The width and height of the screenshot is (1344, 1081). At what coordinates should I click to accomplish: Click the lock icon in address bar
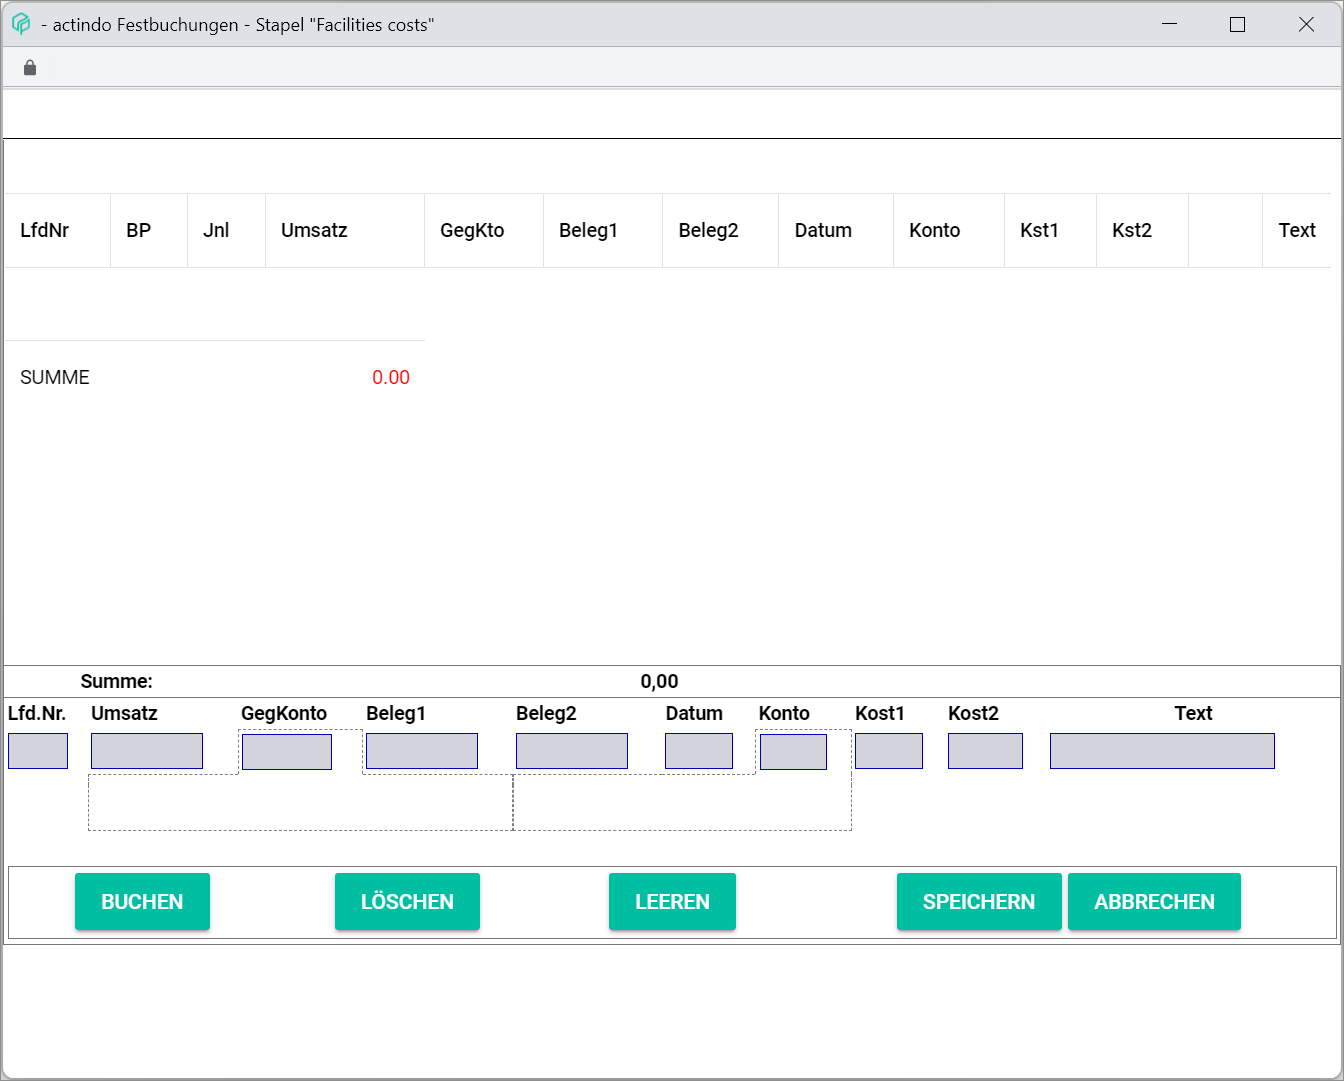pos(30,68)
